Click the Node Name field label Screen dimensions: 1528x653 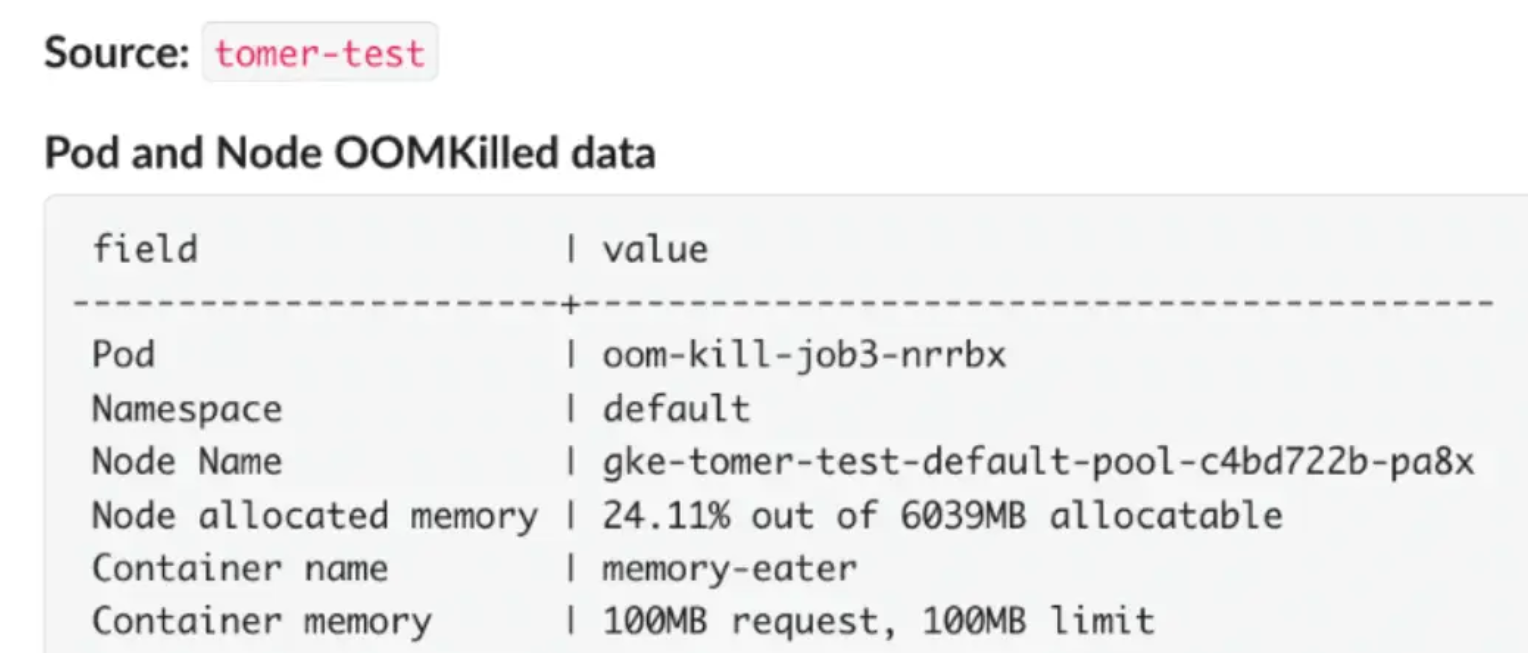[187, 462]
